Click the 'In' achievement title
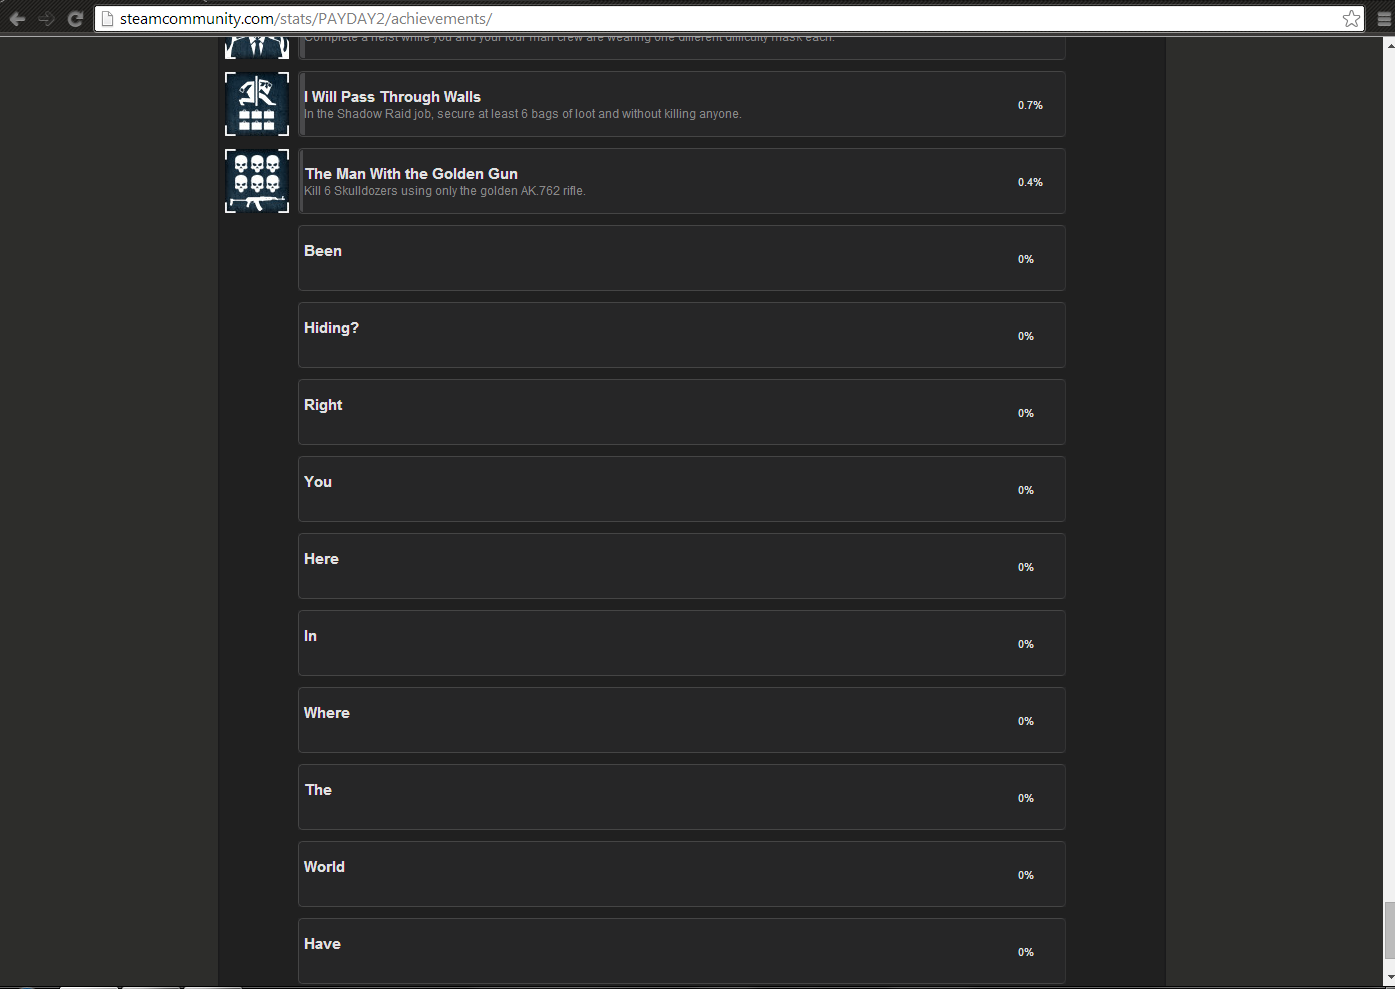Image resolution: width=1395 pixels, height=989 pixels. pos(310,636)
